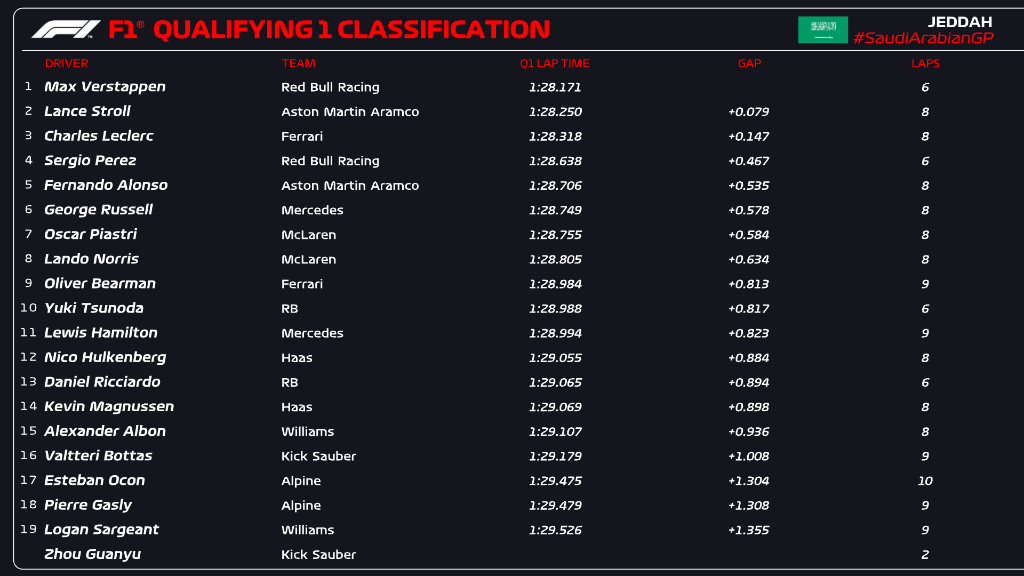Click the Qualifying 1 Classification title
This screenshot has width=1024, height=576.
click(x=352, y=30)
